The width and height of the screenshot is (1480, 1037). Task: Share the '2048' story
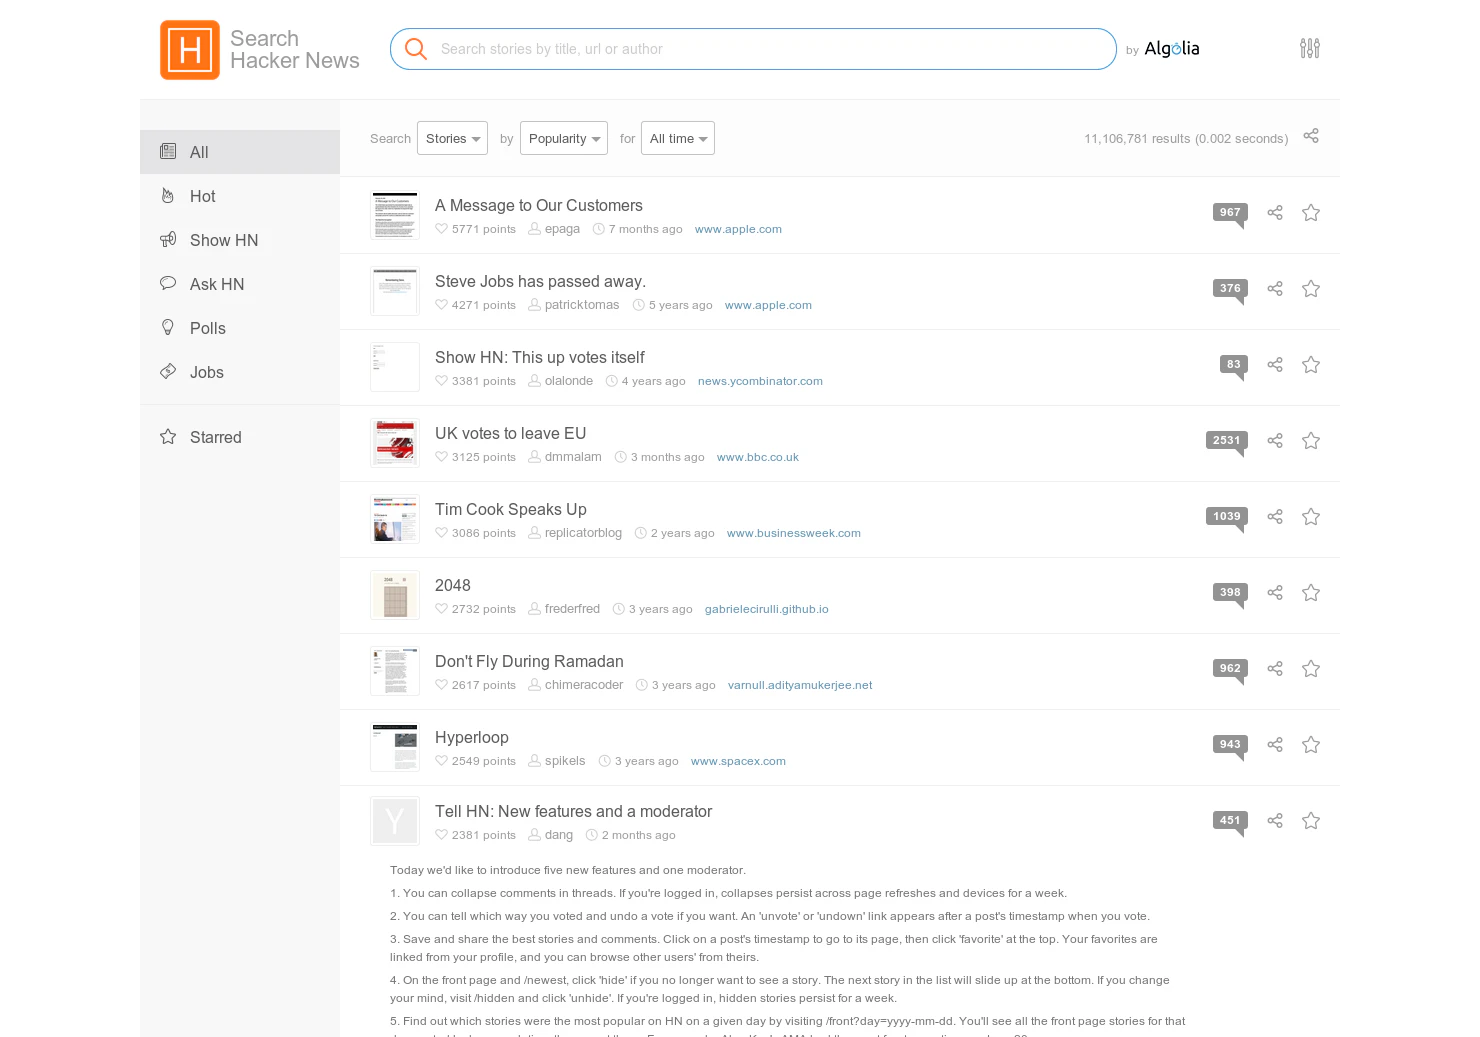pos(1275,593)
